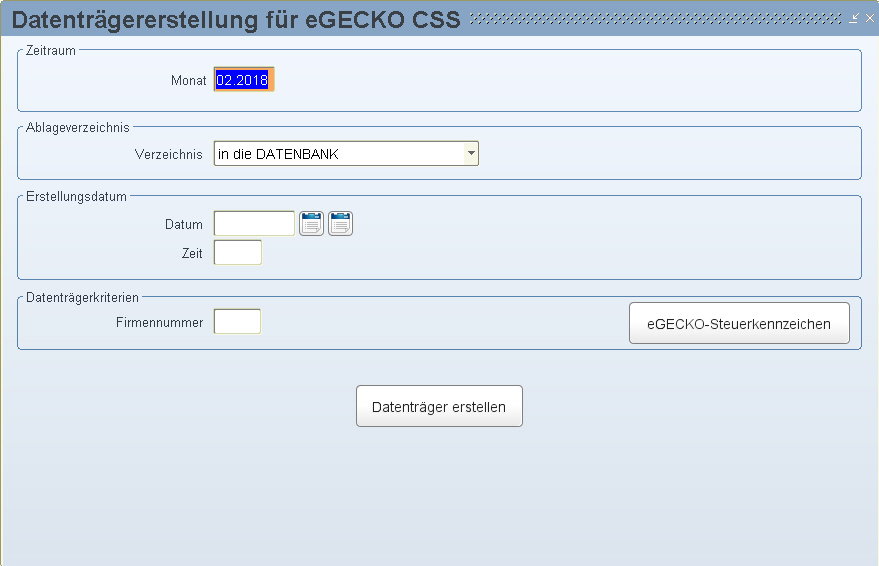Open the second calendar icon next to Datum
The height and width of the screenshot is (566, 879).
(x=340, y=224)
